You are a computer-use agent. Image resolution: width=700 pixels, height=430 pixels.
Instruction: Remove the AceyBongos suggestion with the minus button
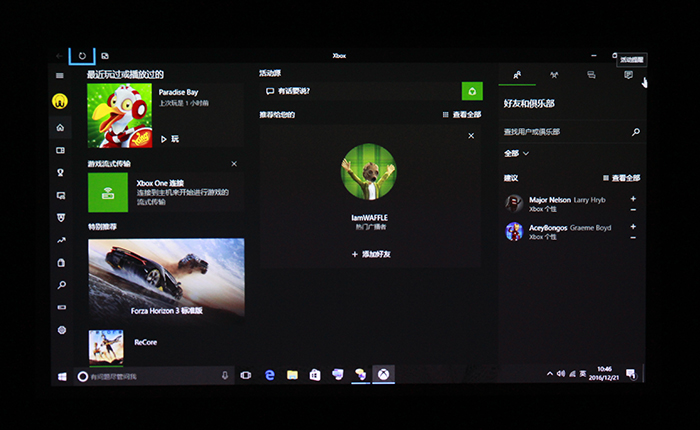(633, 237)
